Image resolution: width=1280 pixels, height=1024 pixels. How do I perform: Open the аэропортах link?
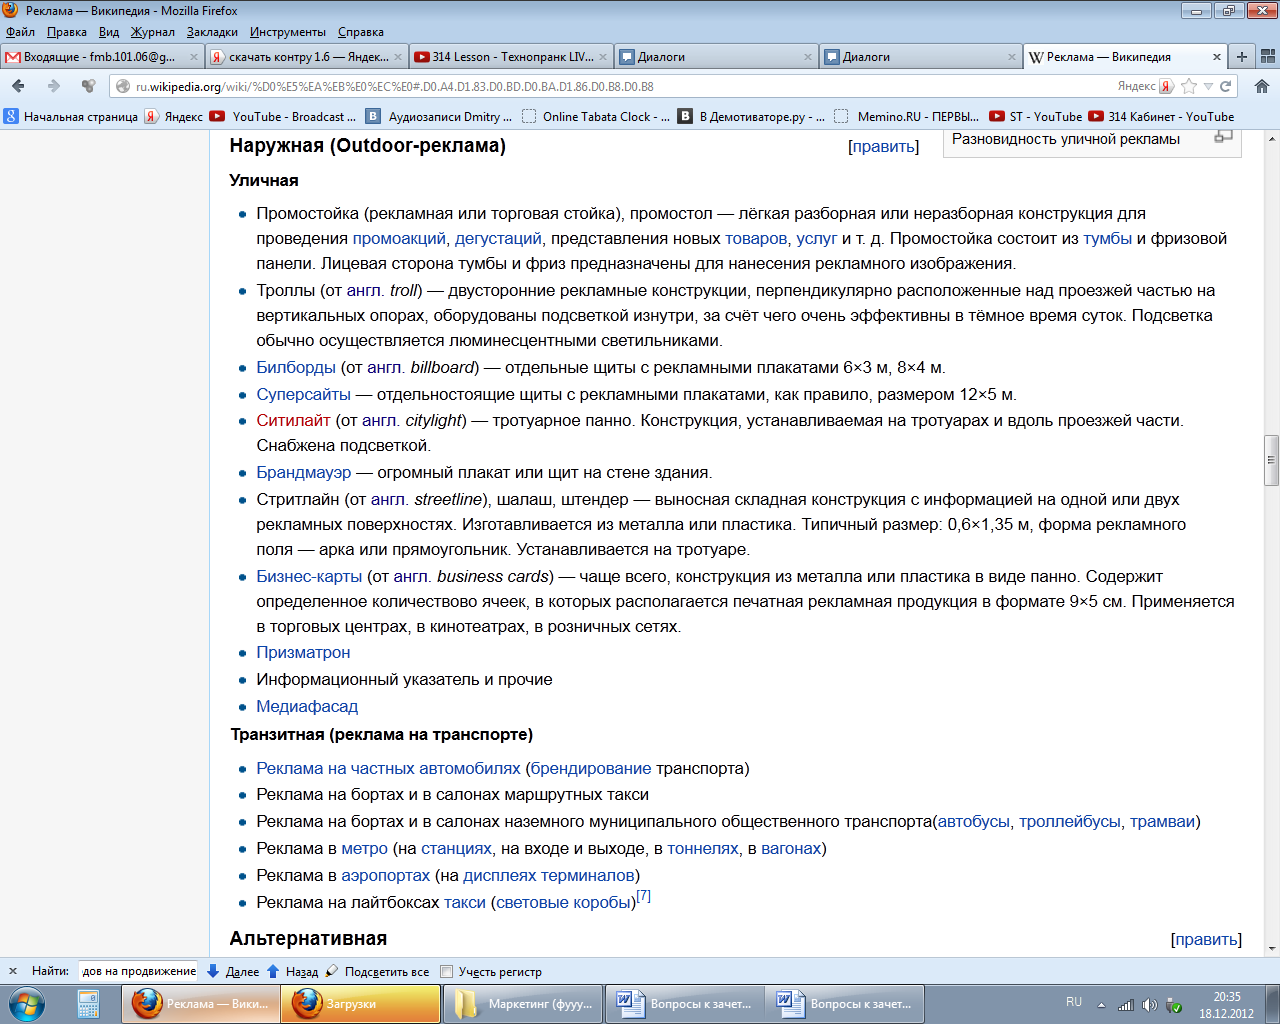coord(386,876)
